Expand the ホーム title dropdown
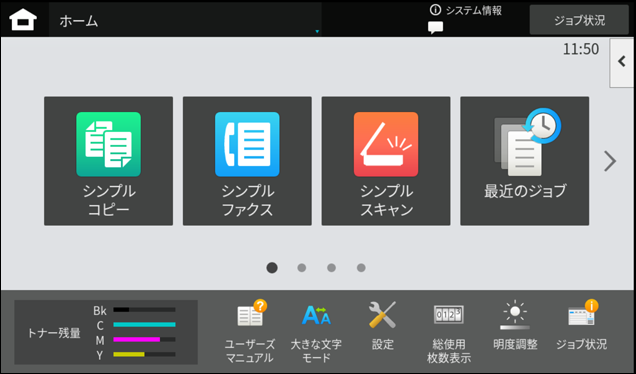Viewport: 636px width, 374px height. point(185,19)
